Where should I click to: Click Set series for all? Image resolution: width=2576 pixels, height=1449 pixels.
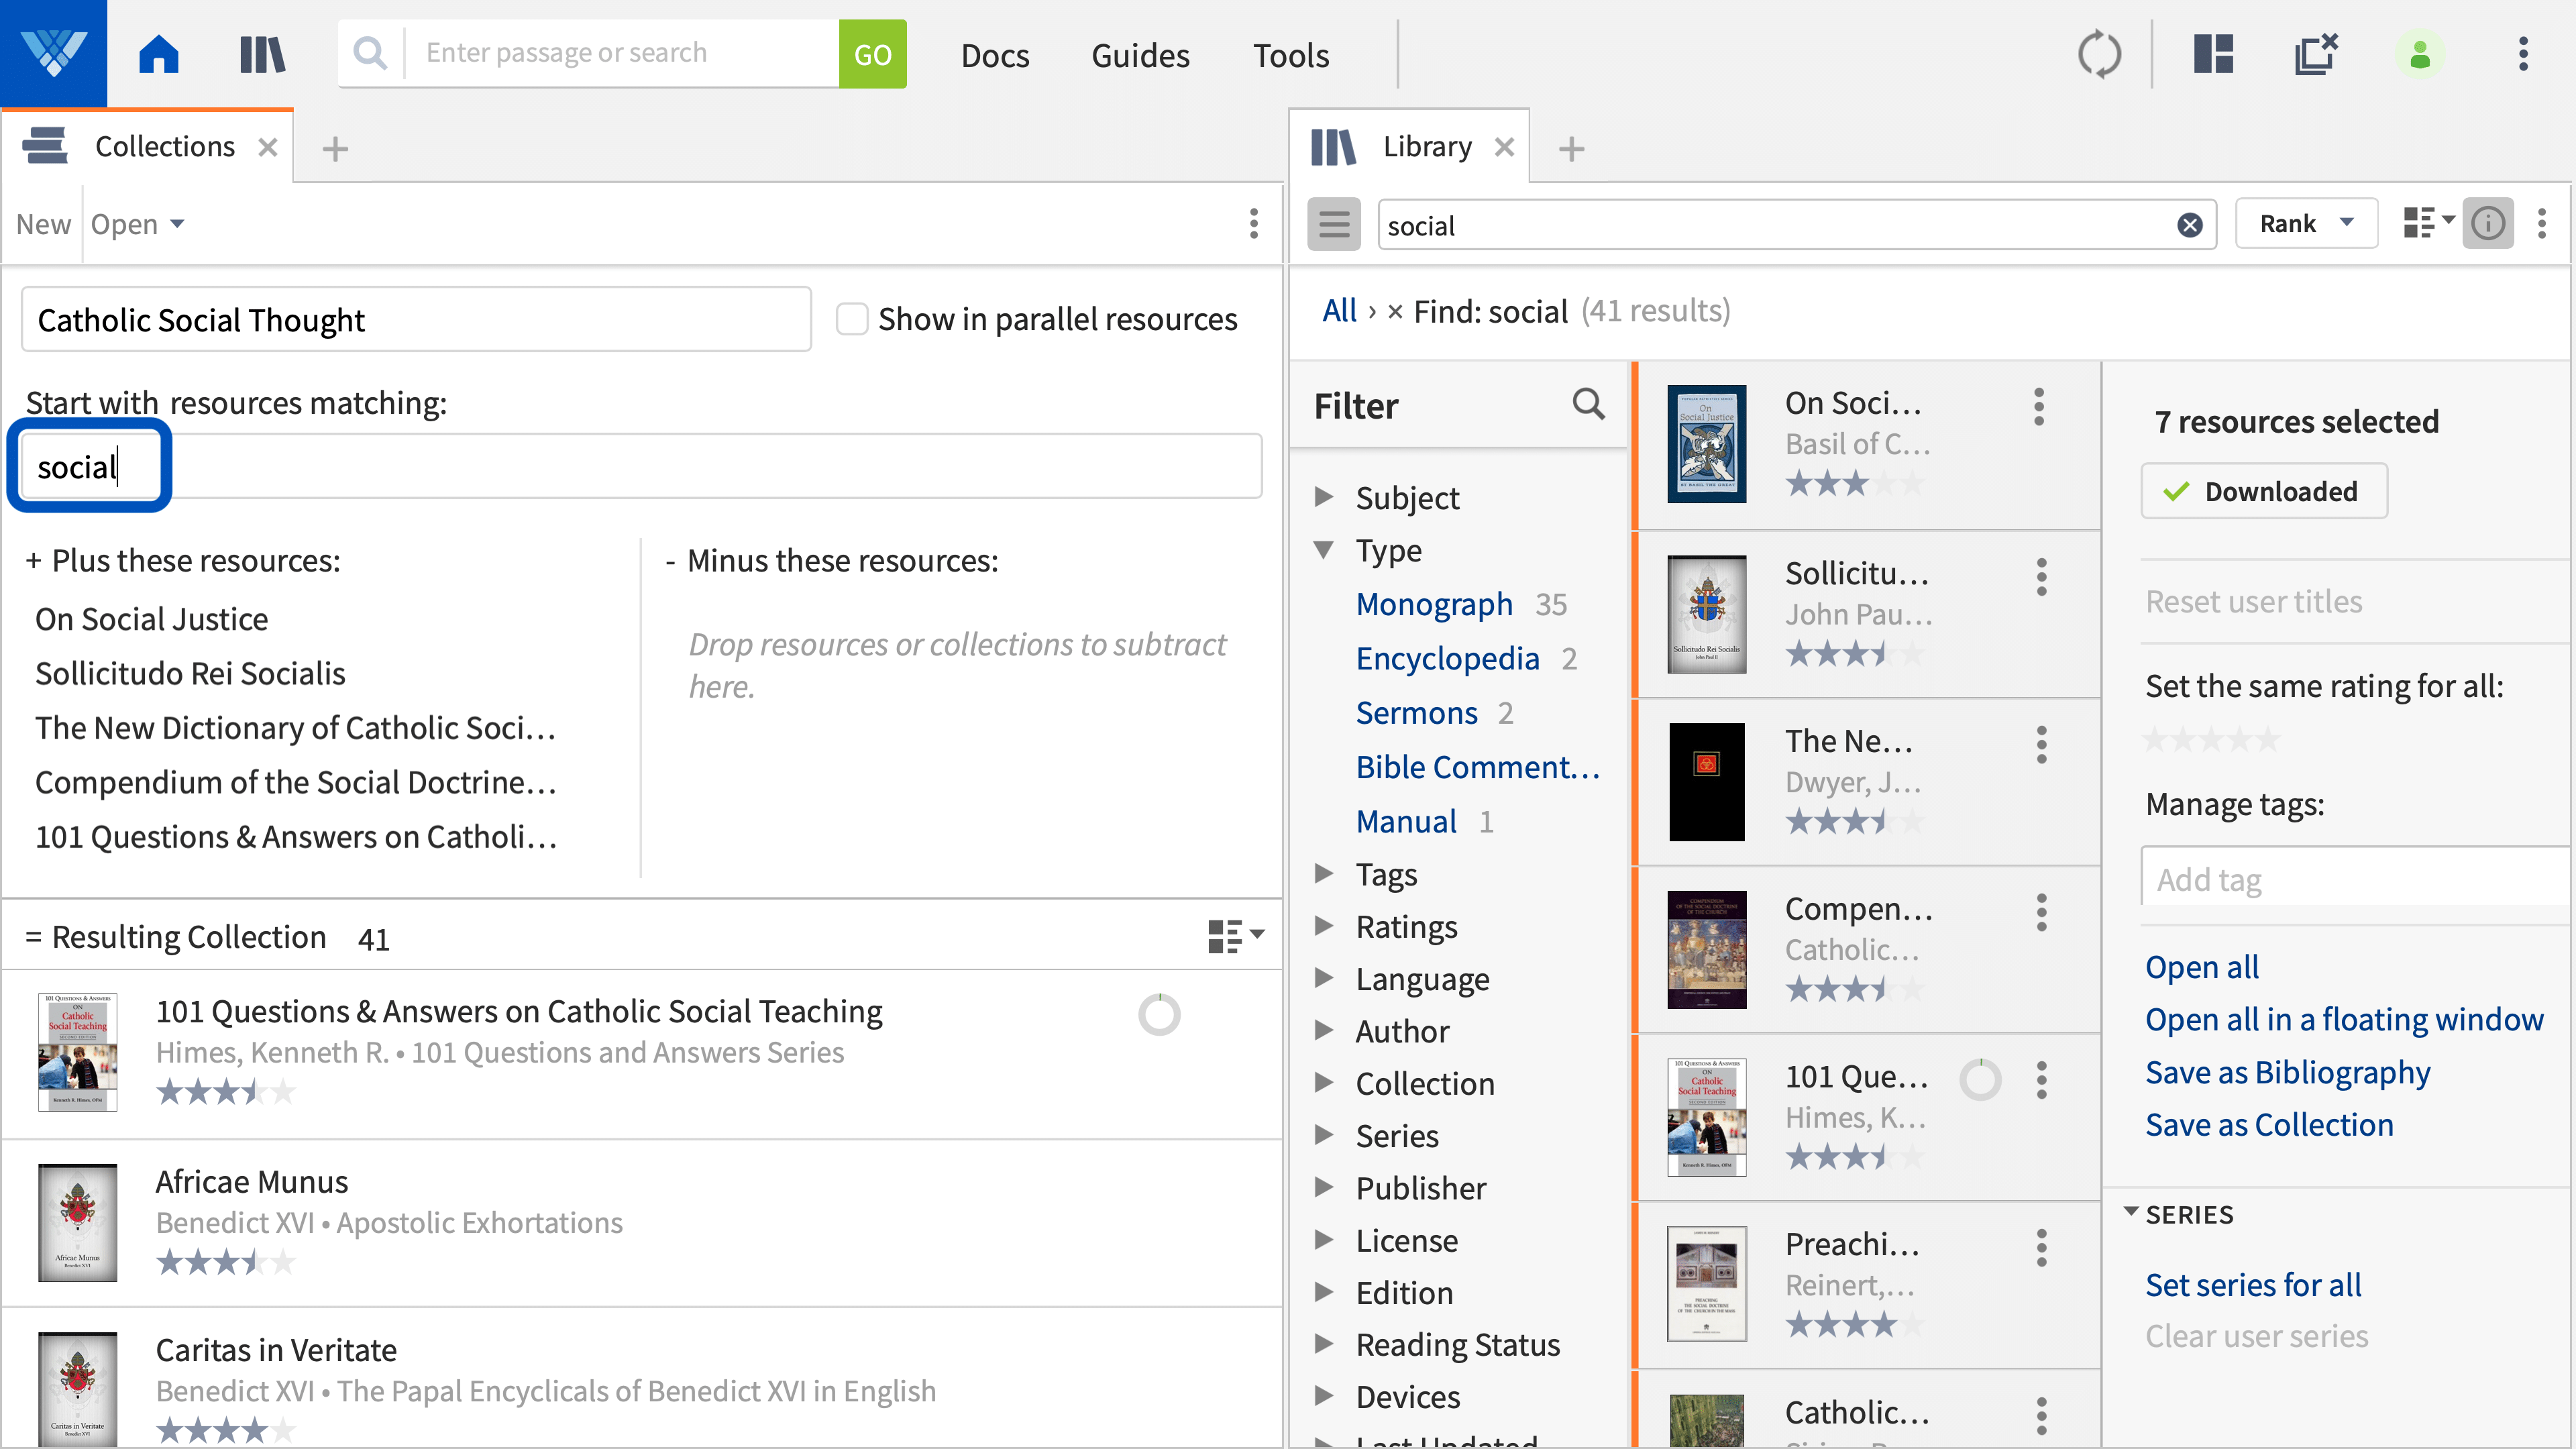point(2253,1284)
